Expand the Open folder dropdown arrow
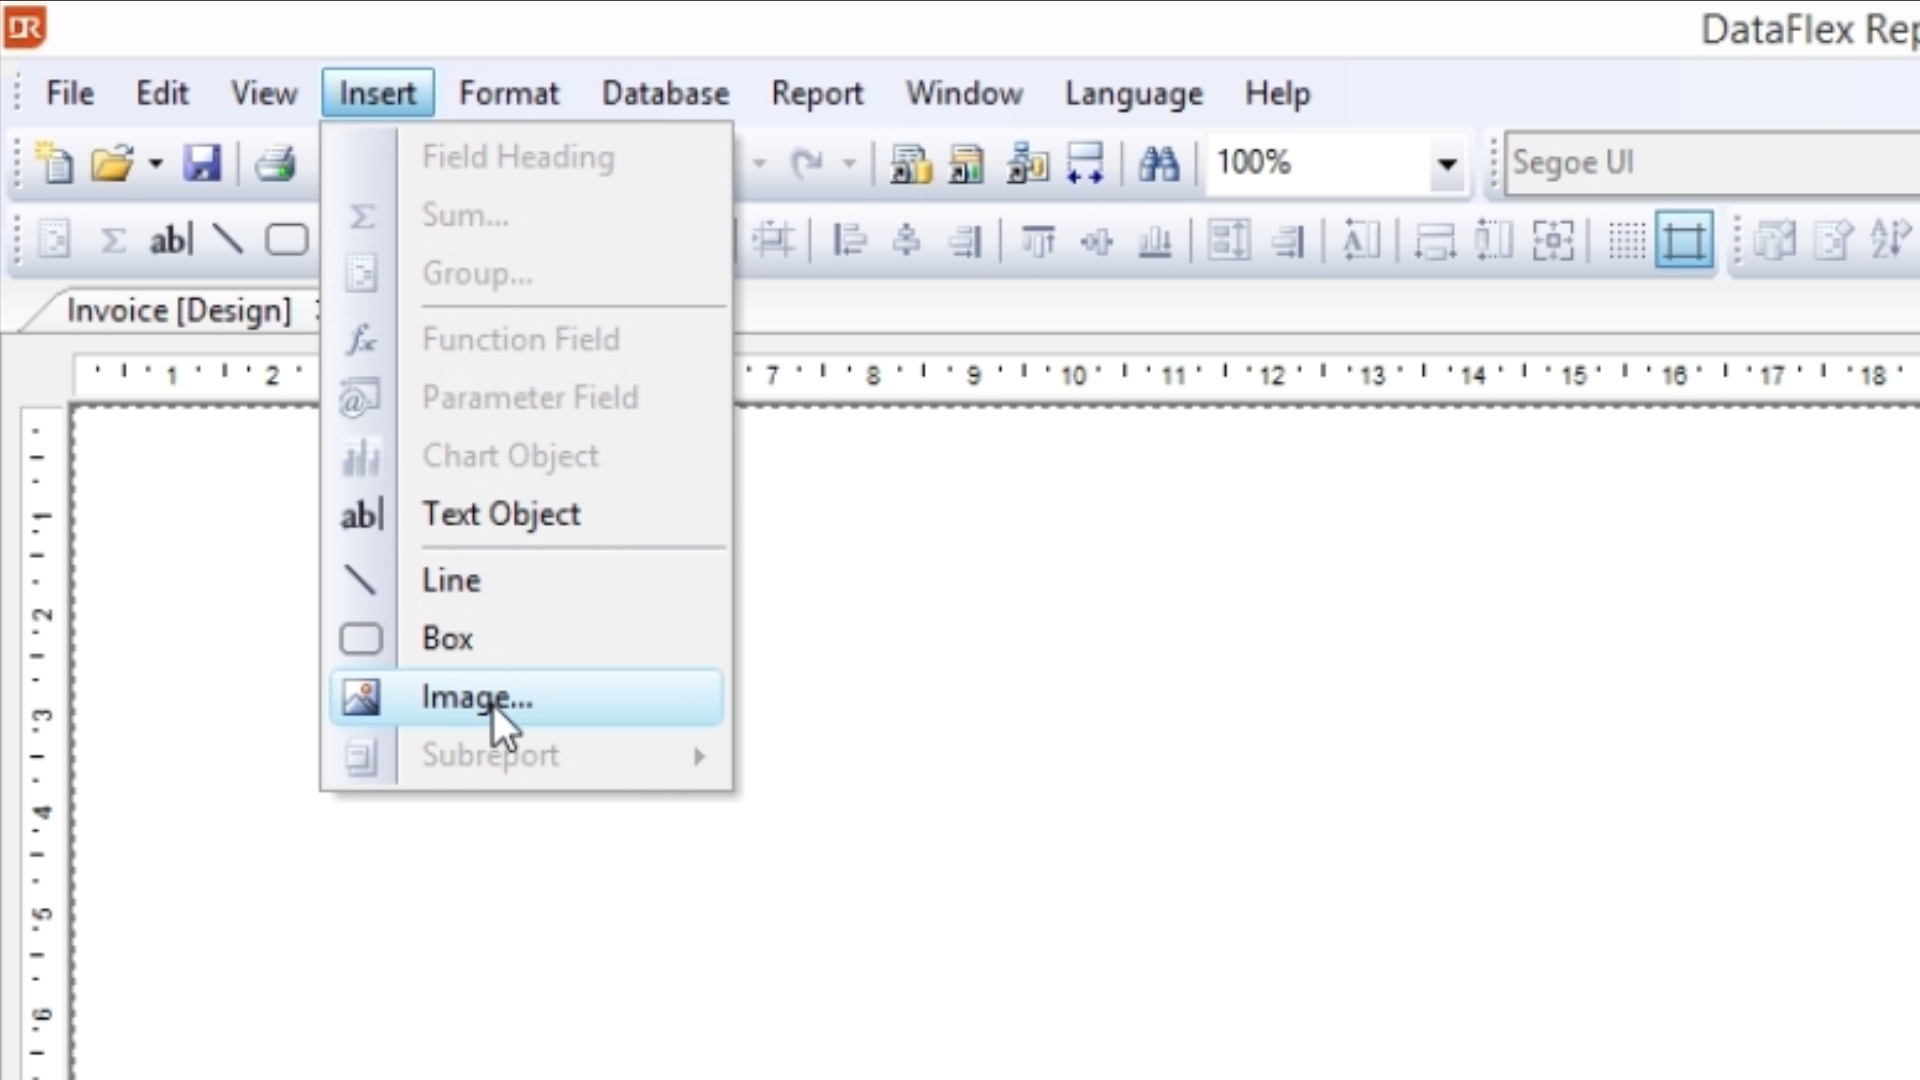The height and width of the screenshot is (1080, 1920). point(156,163)
